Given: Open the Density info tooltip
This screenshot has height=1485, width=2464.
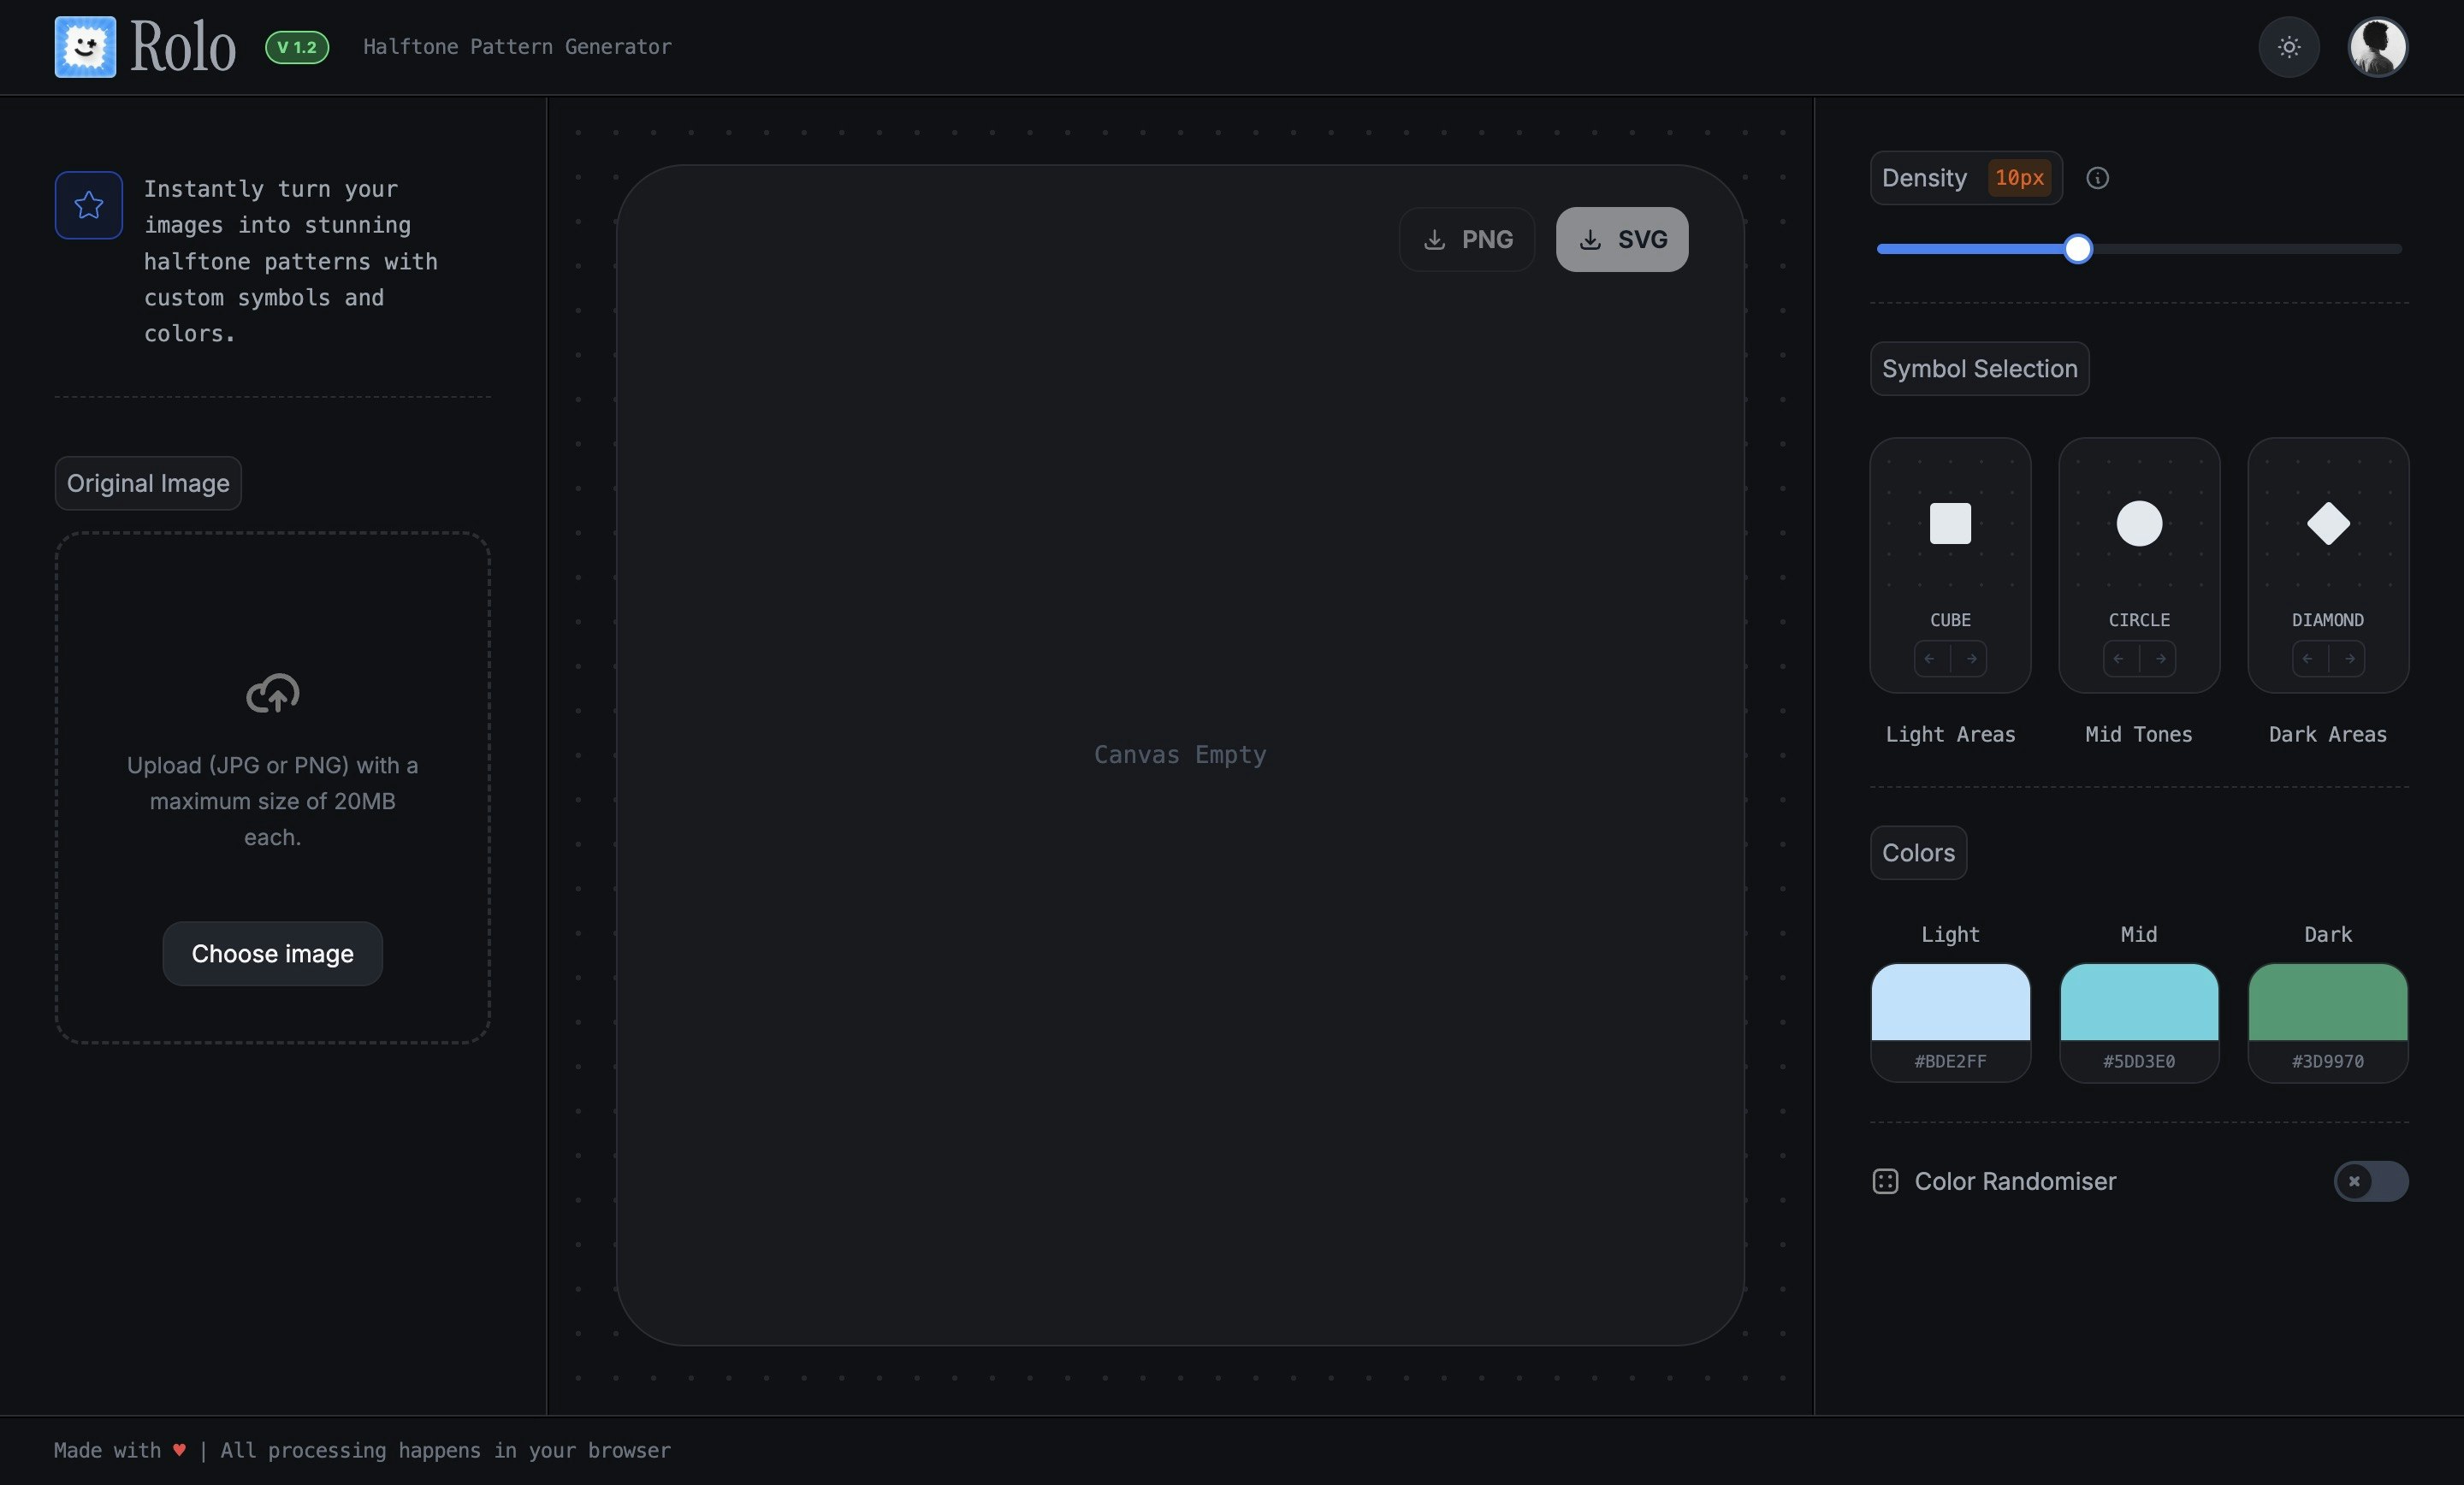Looking at the screenshot, I should pos(2097,178).
